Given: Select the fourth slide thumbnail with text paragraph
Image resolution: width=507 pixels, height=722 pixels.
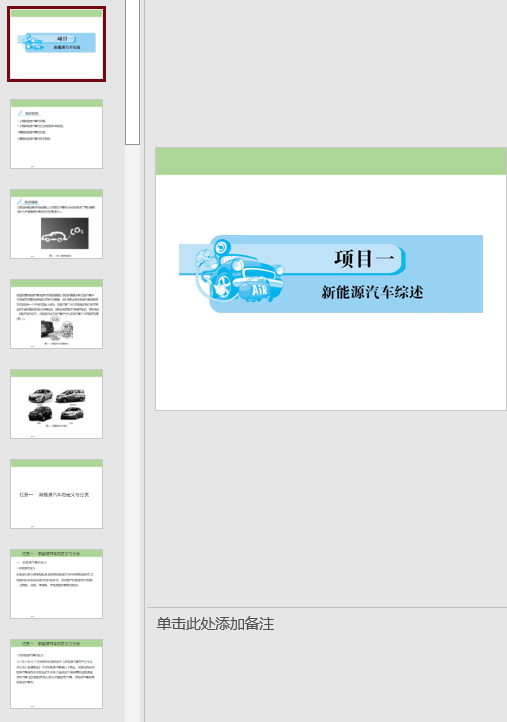Looking at the screenshot, I should pos(56,314).
